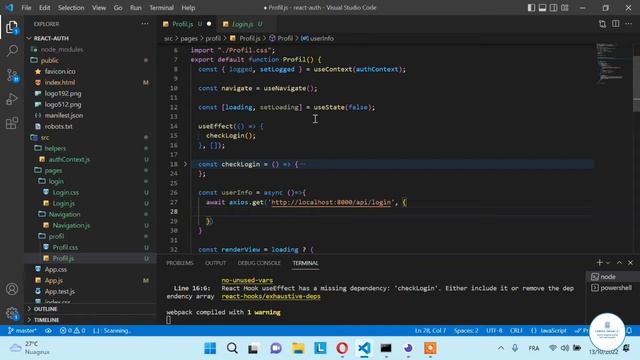Open the Run and Debug view
Screen dimensions: 640x360
point(12,99)
